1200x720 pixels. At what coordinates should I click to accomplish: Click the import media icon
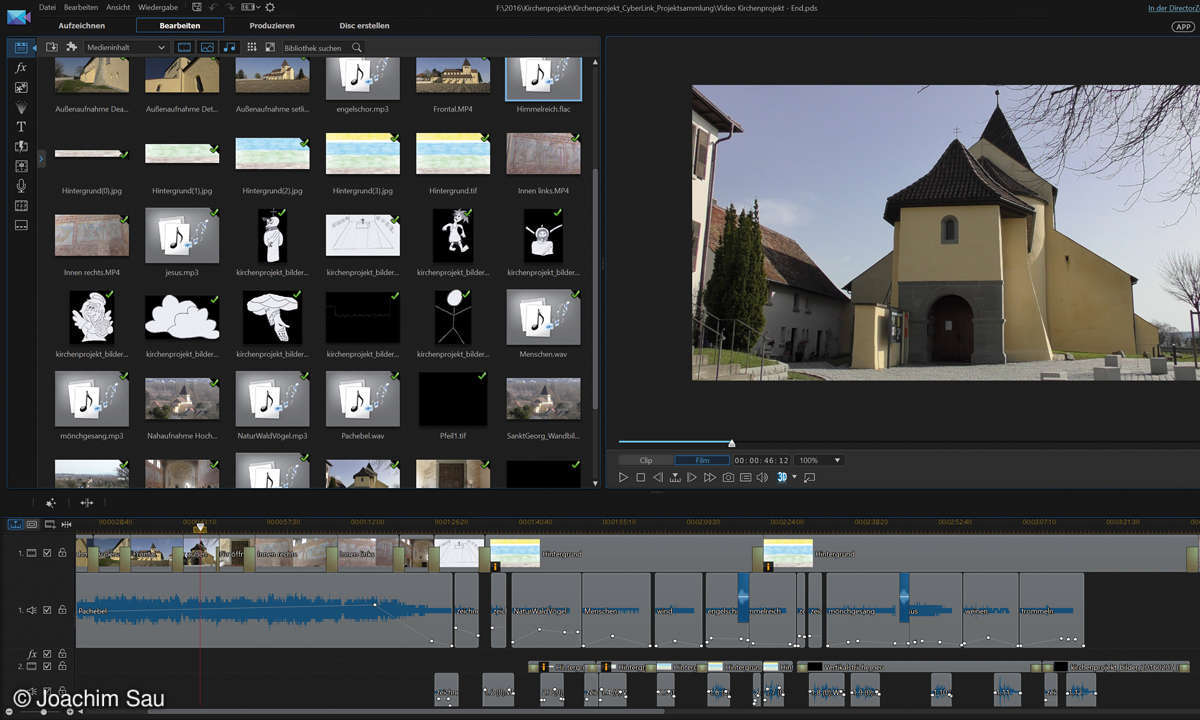tap(52, 47)
